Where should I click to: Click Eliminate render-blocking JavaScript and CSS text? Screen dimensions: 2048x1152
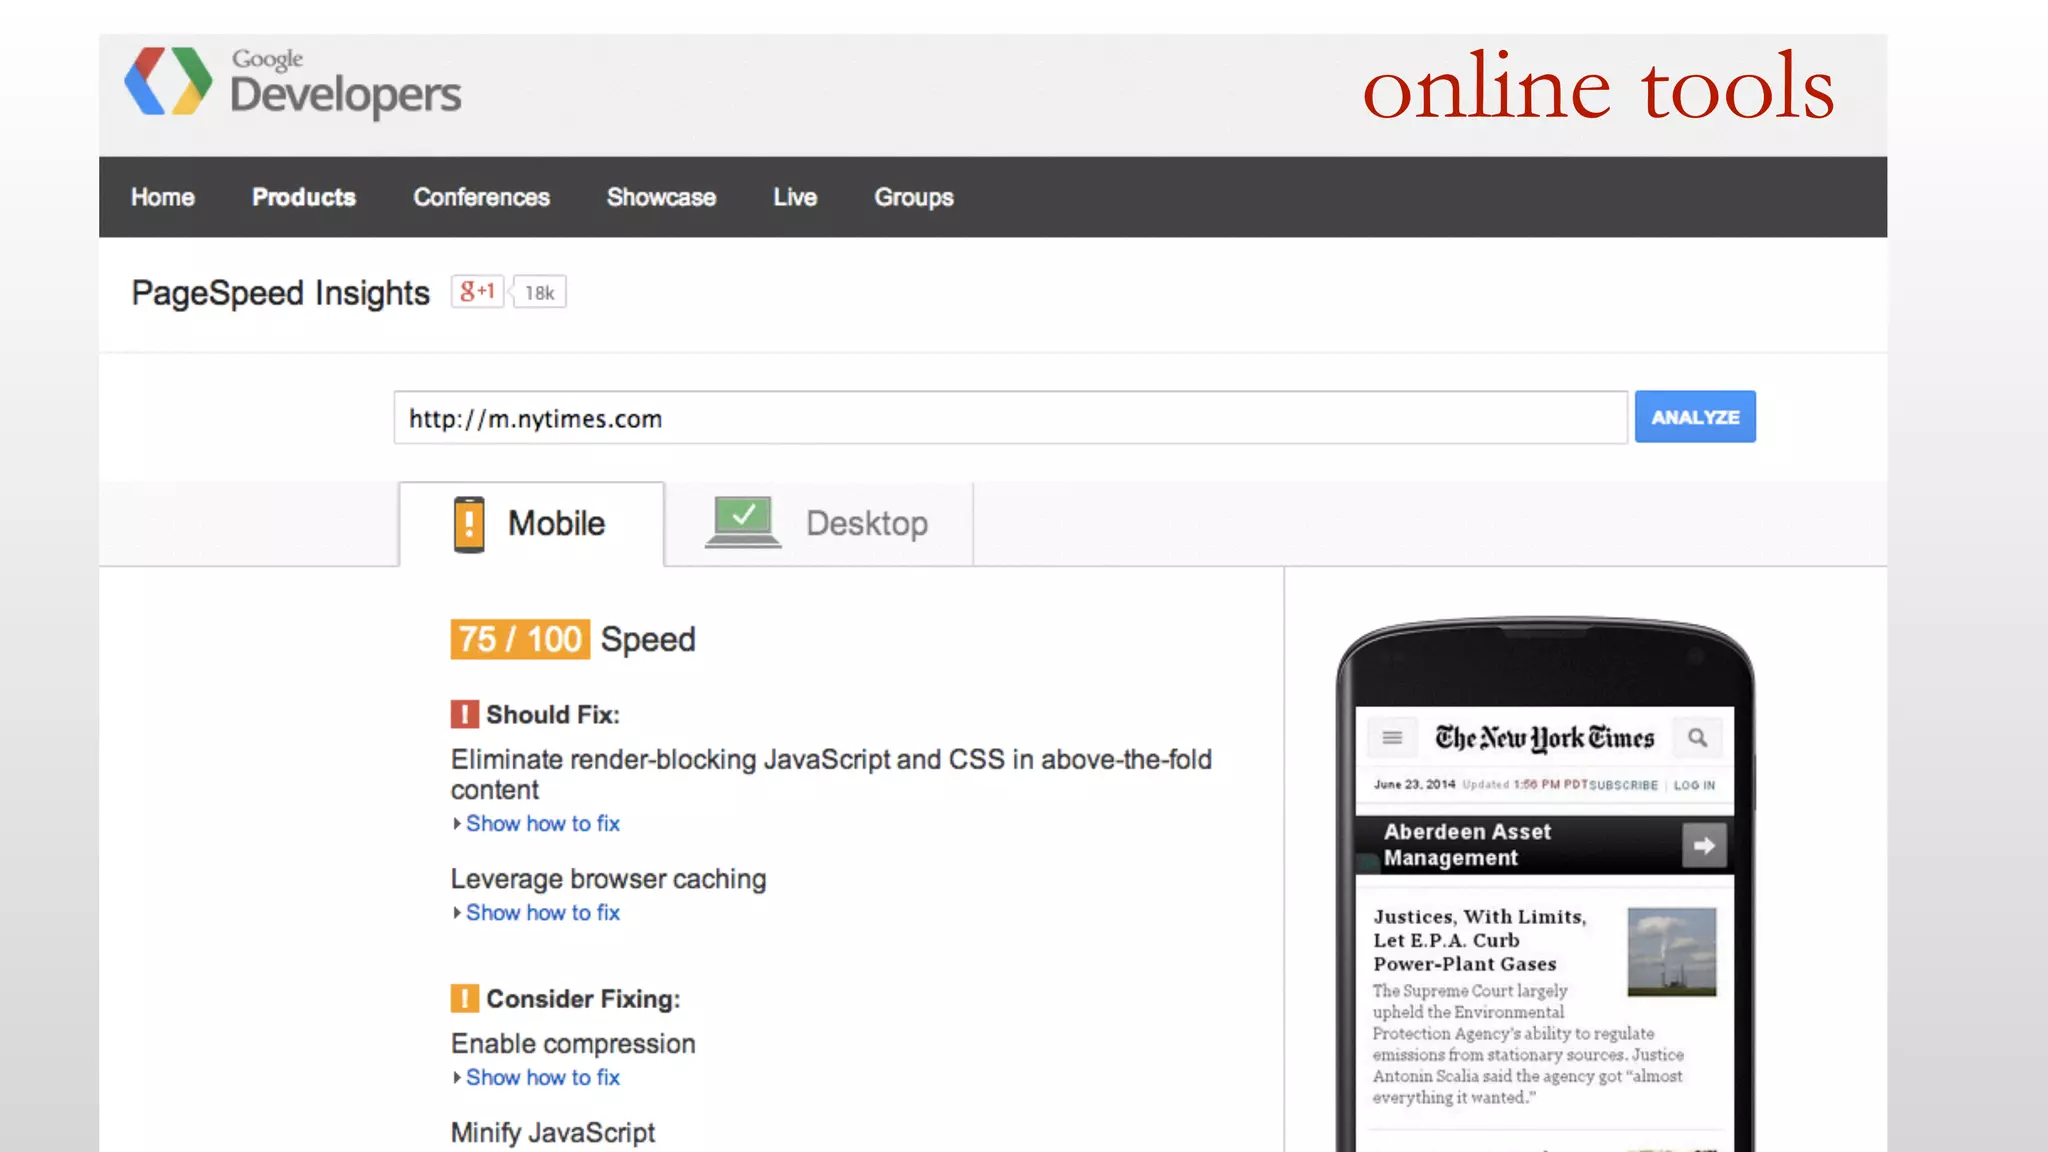click(831, 774)
